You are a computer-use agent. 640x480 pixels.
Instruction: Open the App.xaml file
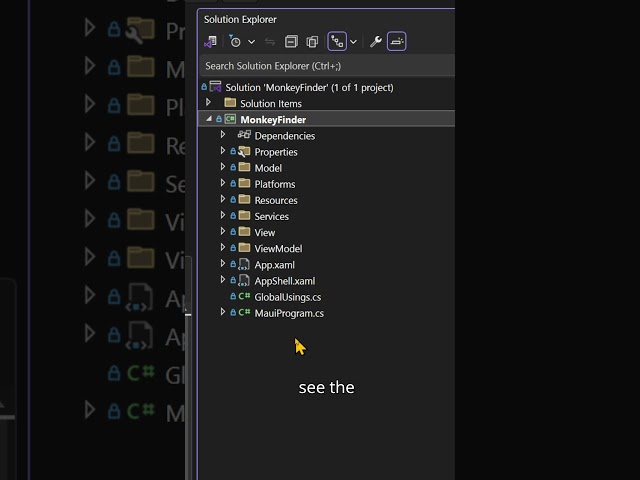[275, 265]
